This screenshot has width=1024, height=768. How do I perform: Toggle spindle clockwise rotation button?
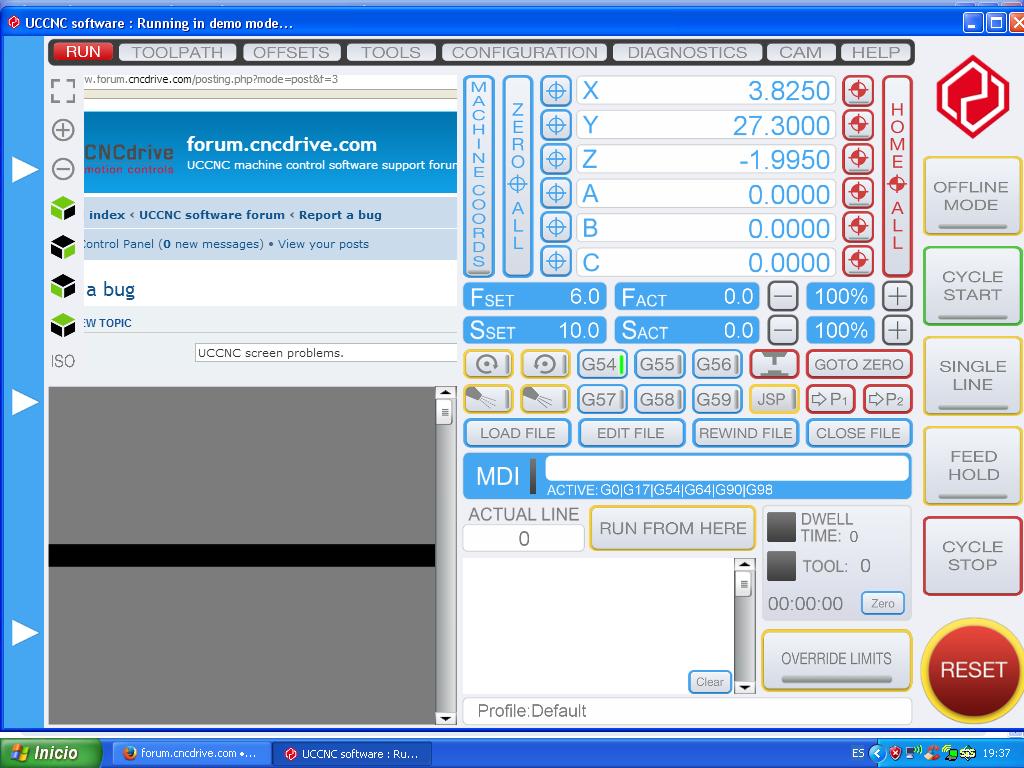[x=488, y=364]
